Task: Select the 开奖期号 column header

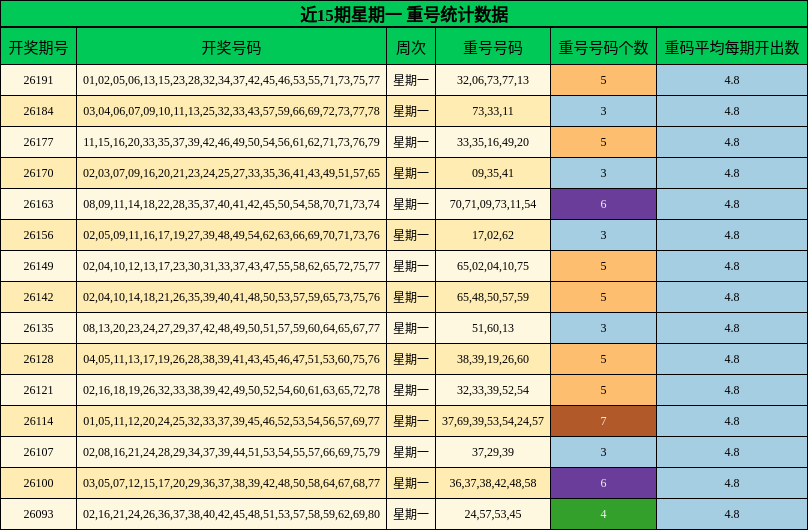Action: point(39,47)
